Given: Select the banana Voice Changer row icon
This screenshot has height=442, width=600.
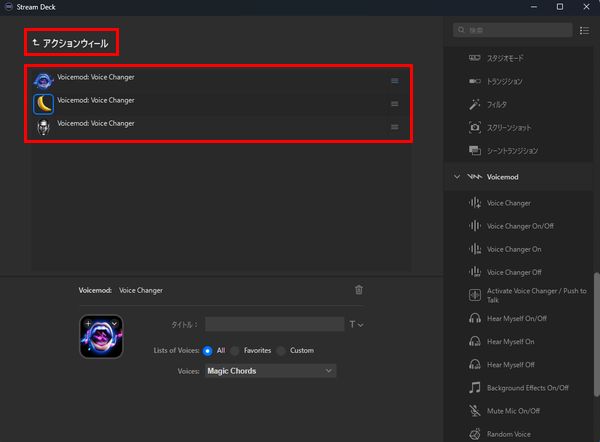Looking at the screenshot, I should click(x=43, y=104).
